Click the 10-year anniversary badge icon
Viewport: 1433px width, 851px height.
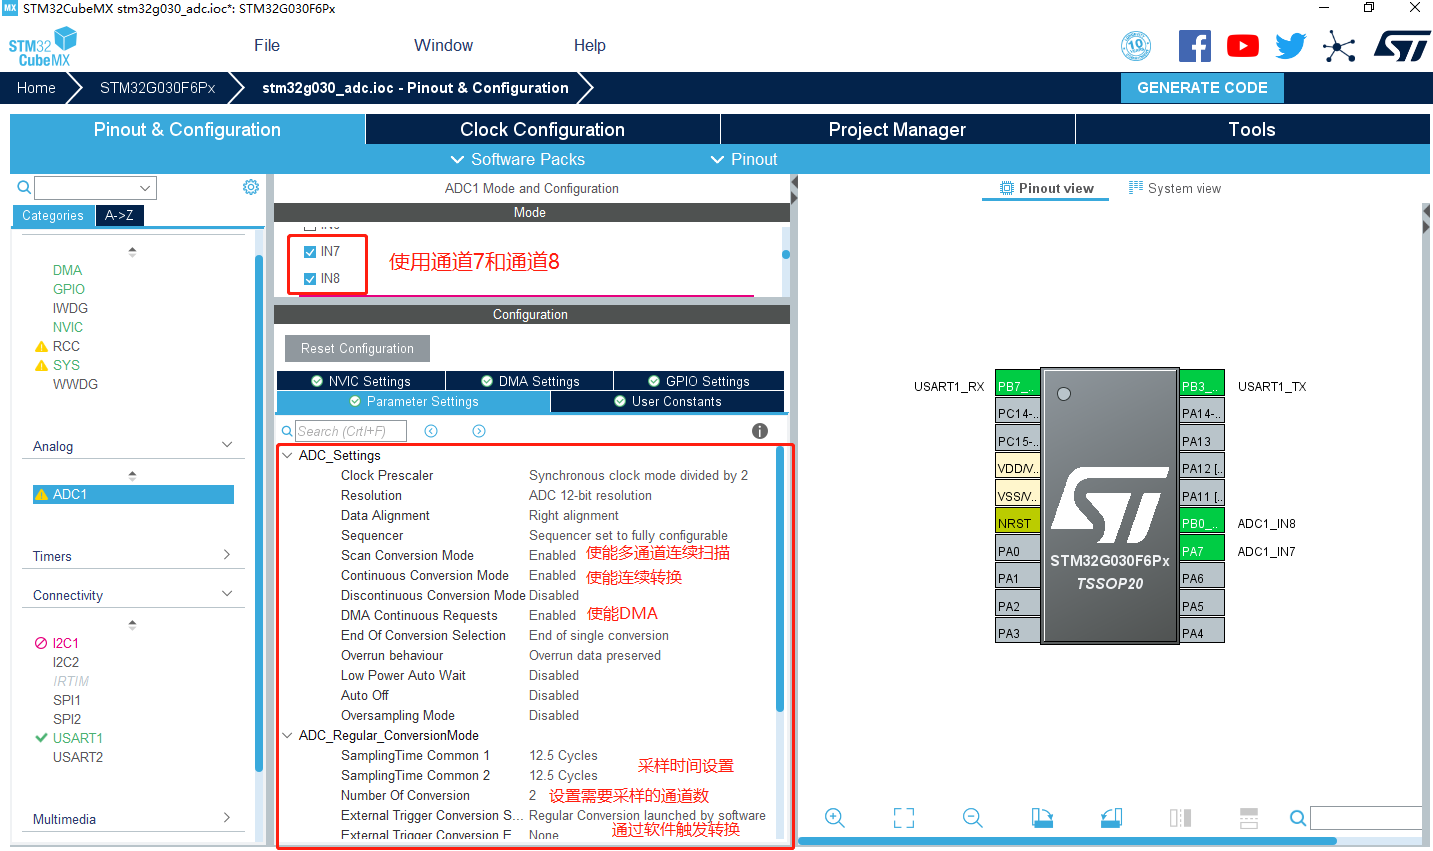tap(1136, 46)
